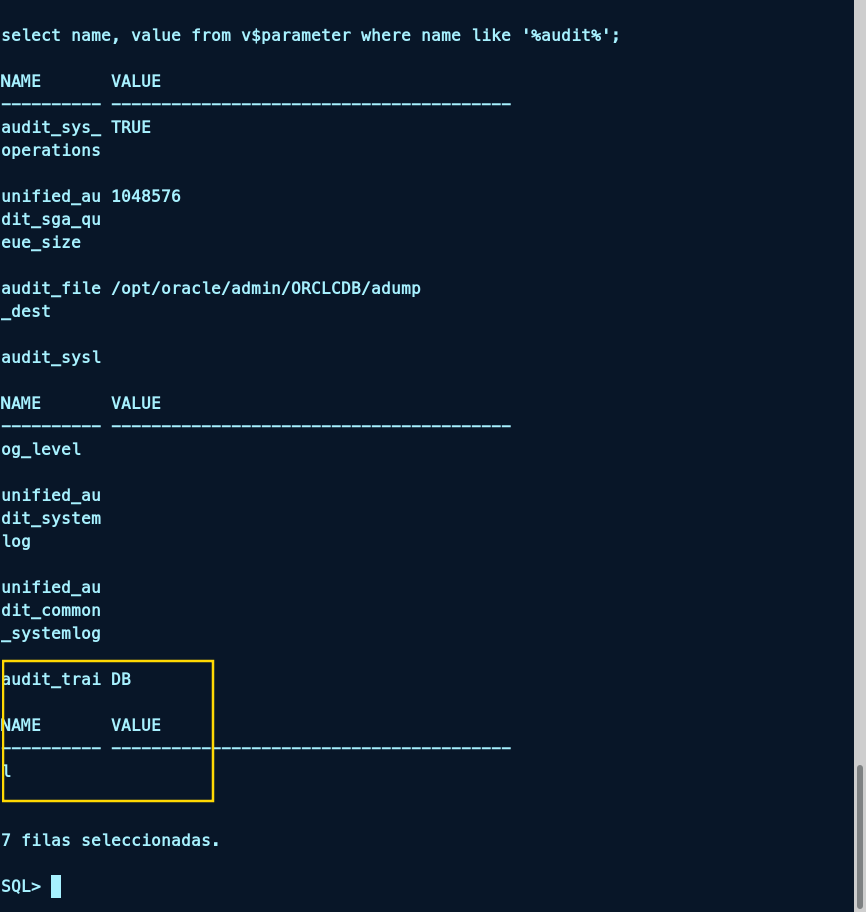Click the _dest text line
This screenshot has height=912, width=866.
26,311
